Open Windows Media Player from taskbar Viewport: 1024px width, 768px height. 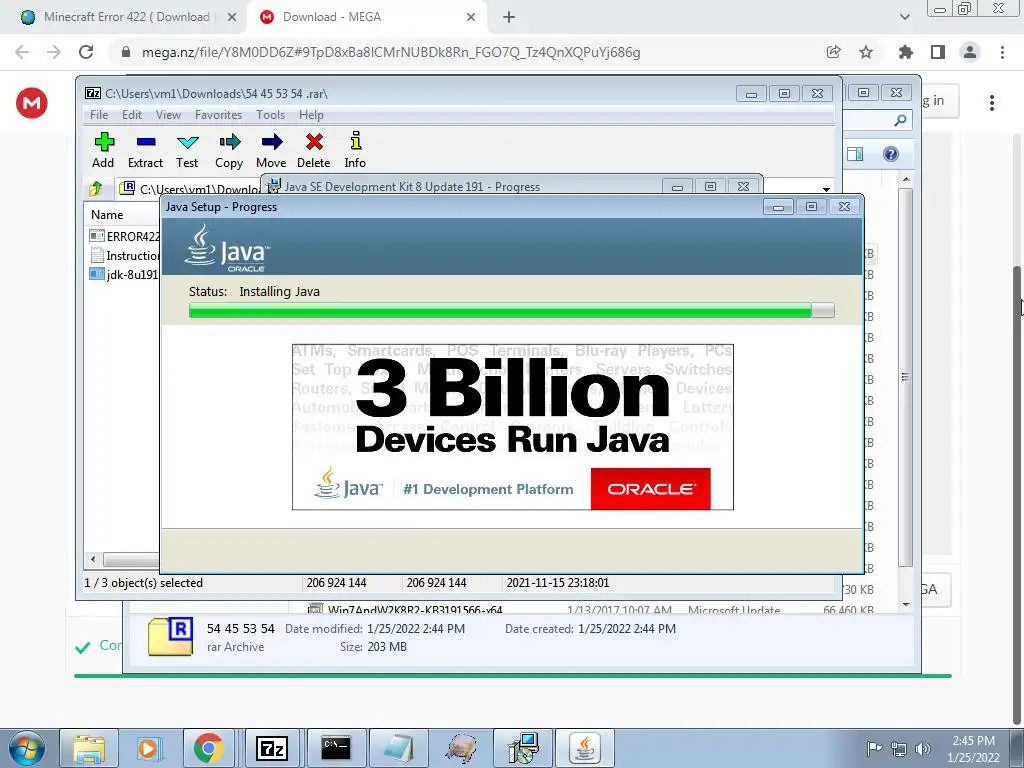(148, 748)
